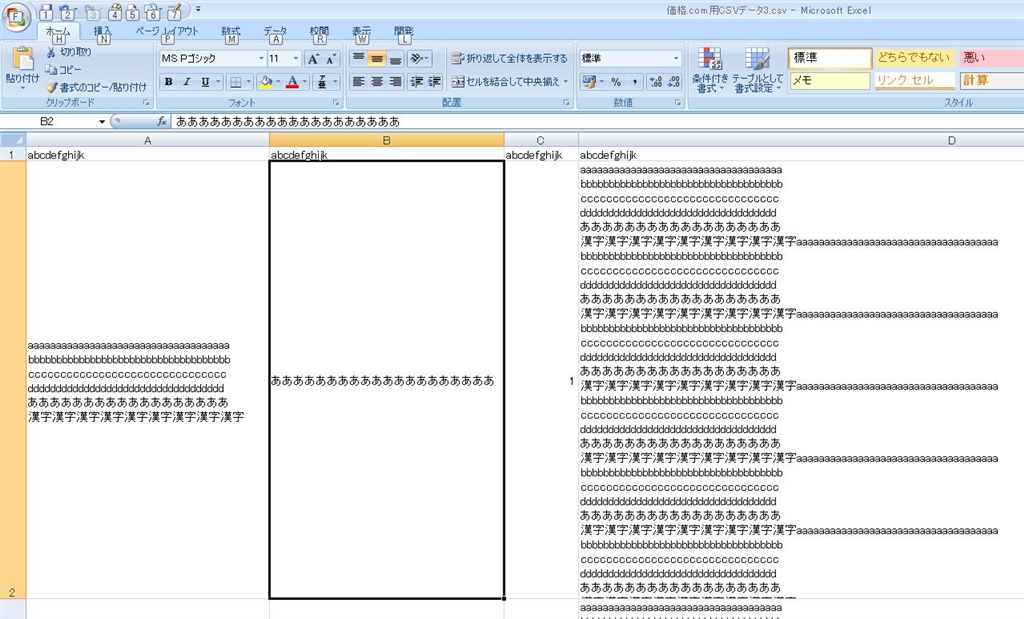Decrease decimal places
Screen dimensions: 1024x619
point(674,82)
